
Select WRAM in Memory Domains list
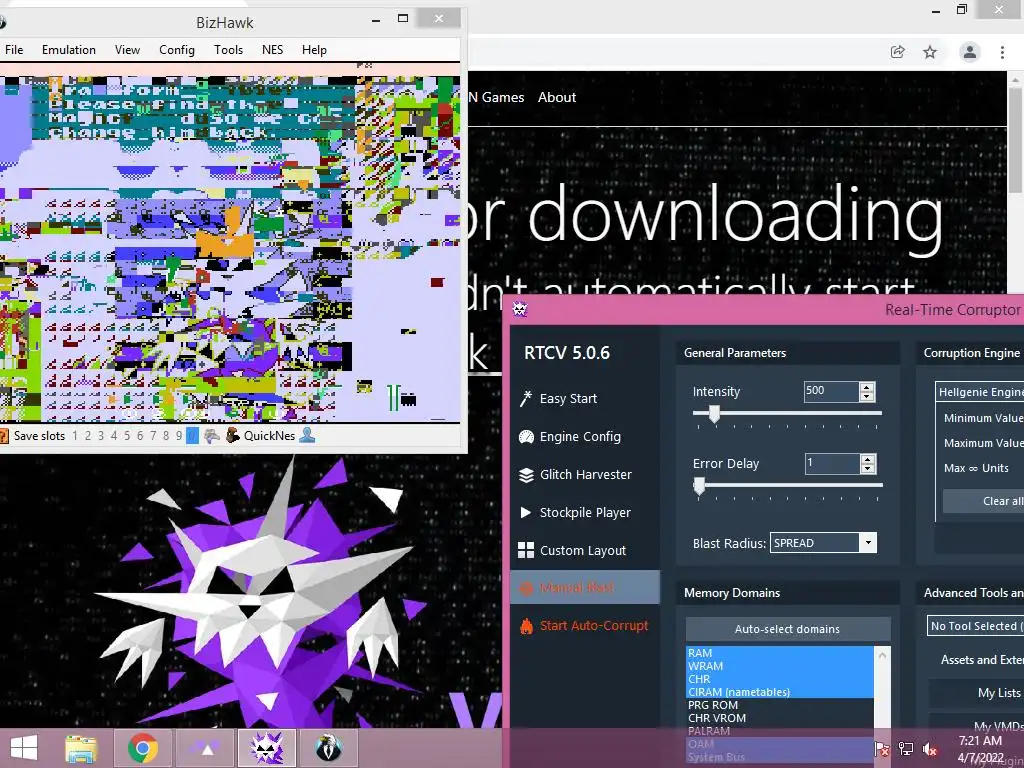click(x=780, y=666)
